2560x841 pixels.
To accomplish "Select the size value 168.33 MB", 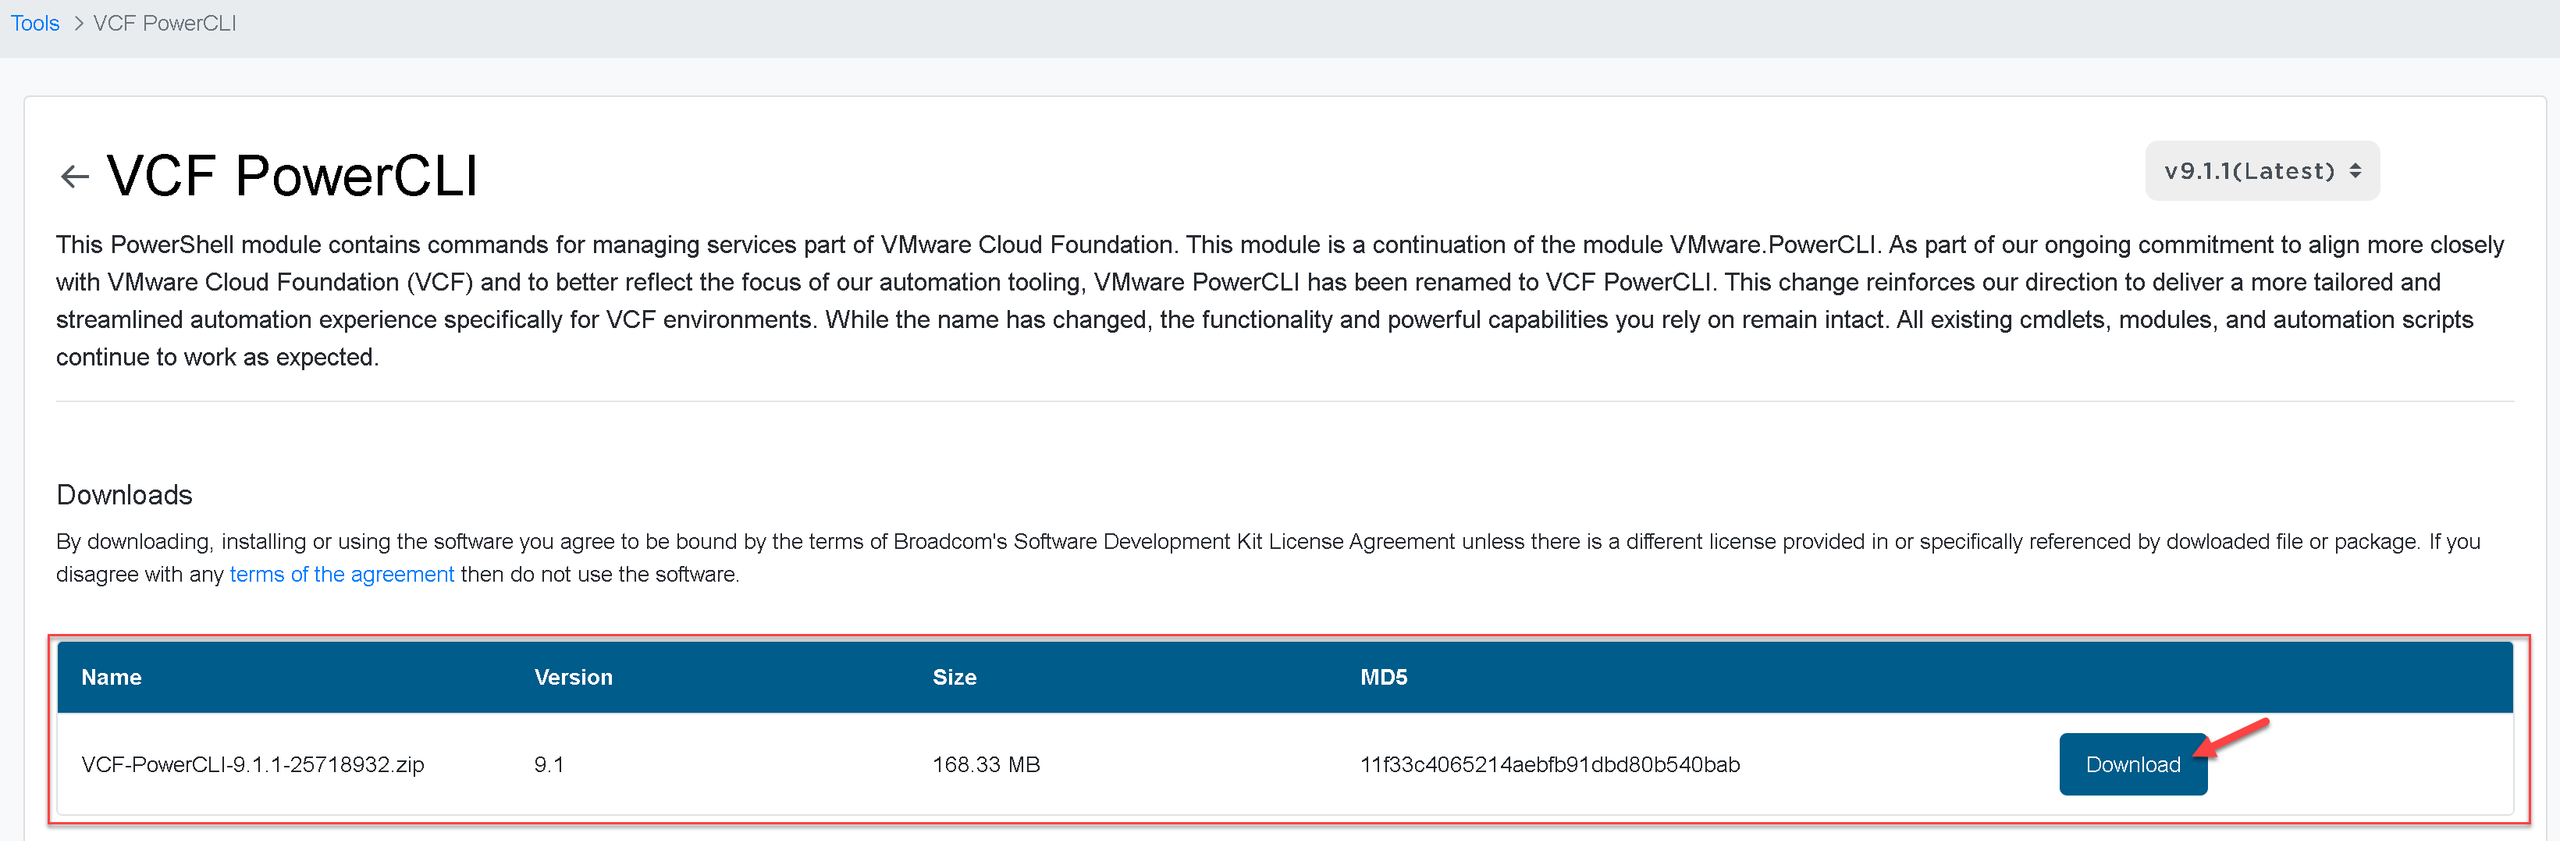I will [x=986, y=764].
